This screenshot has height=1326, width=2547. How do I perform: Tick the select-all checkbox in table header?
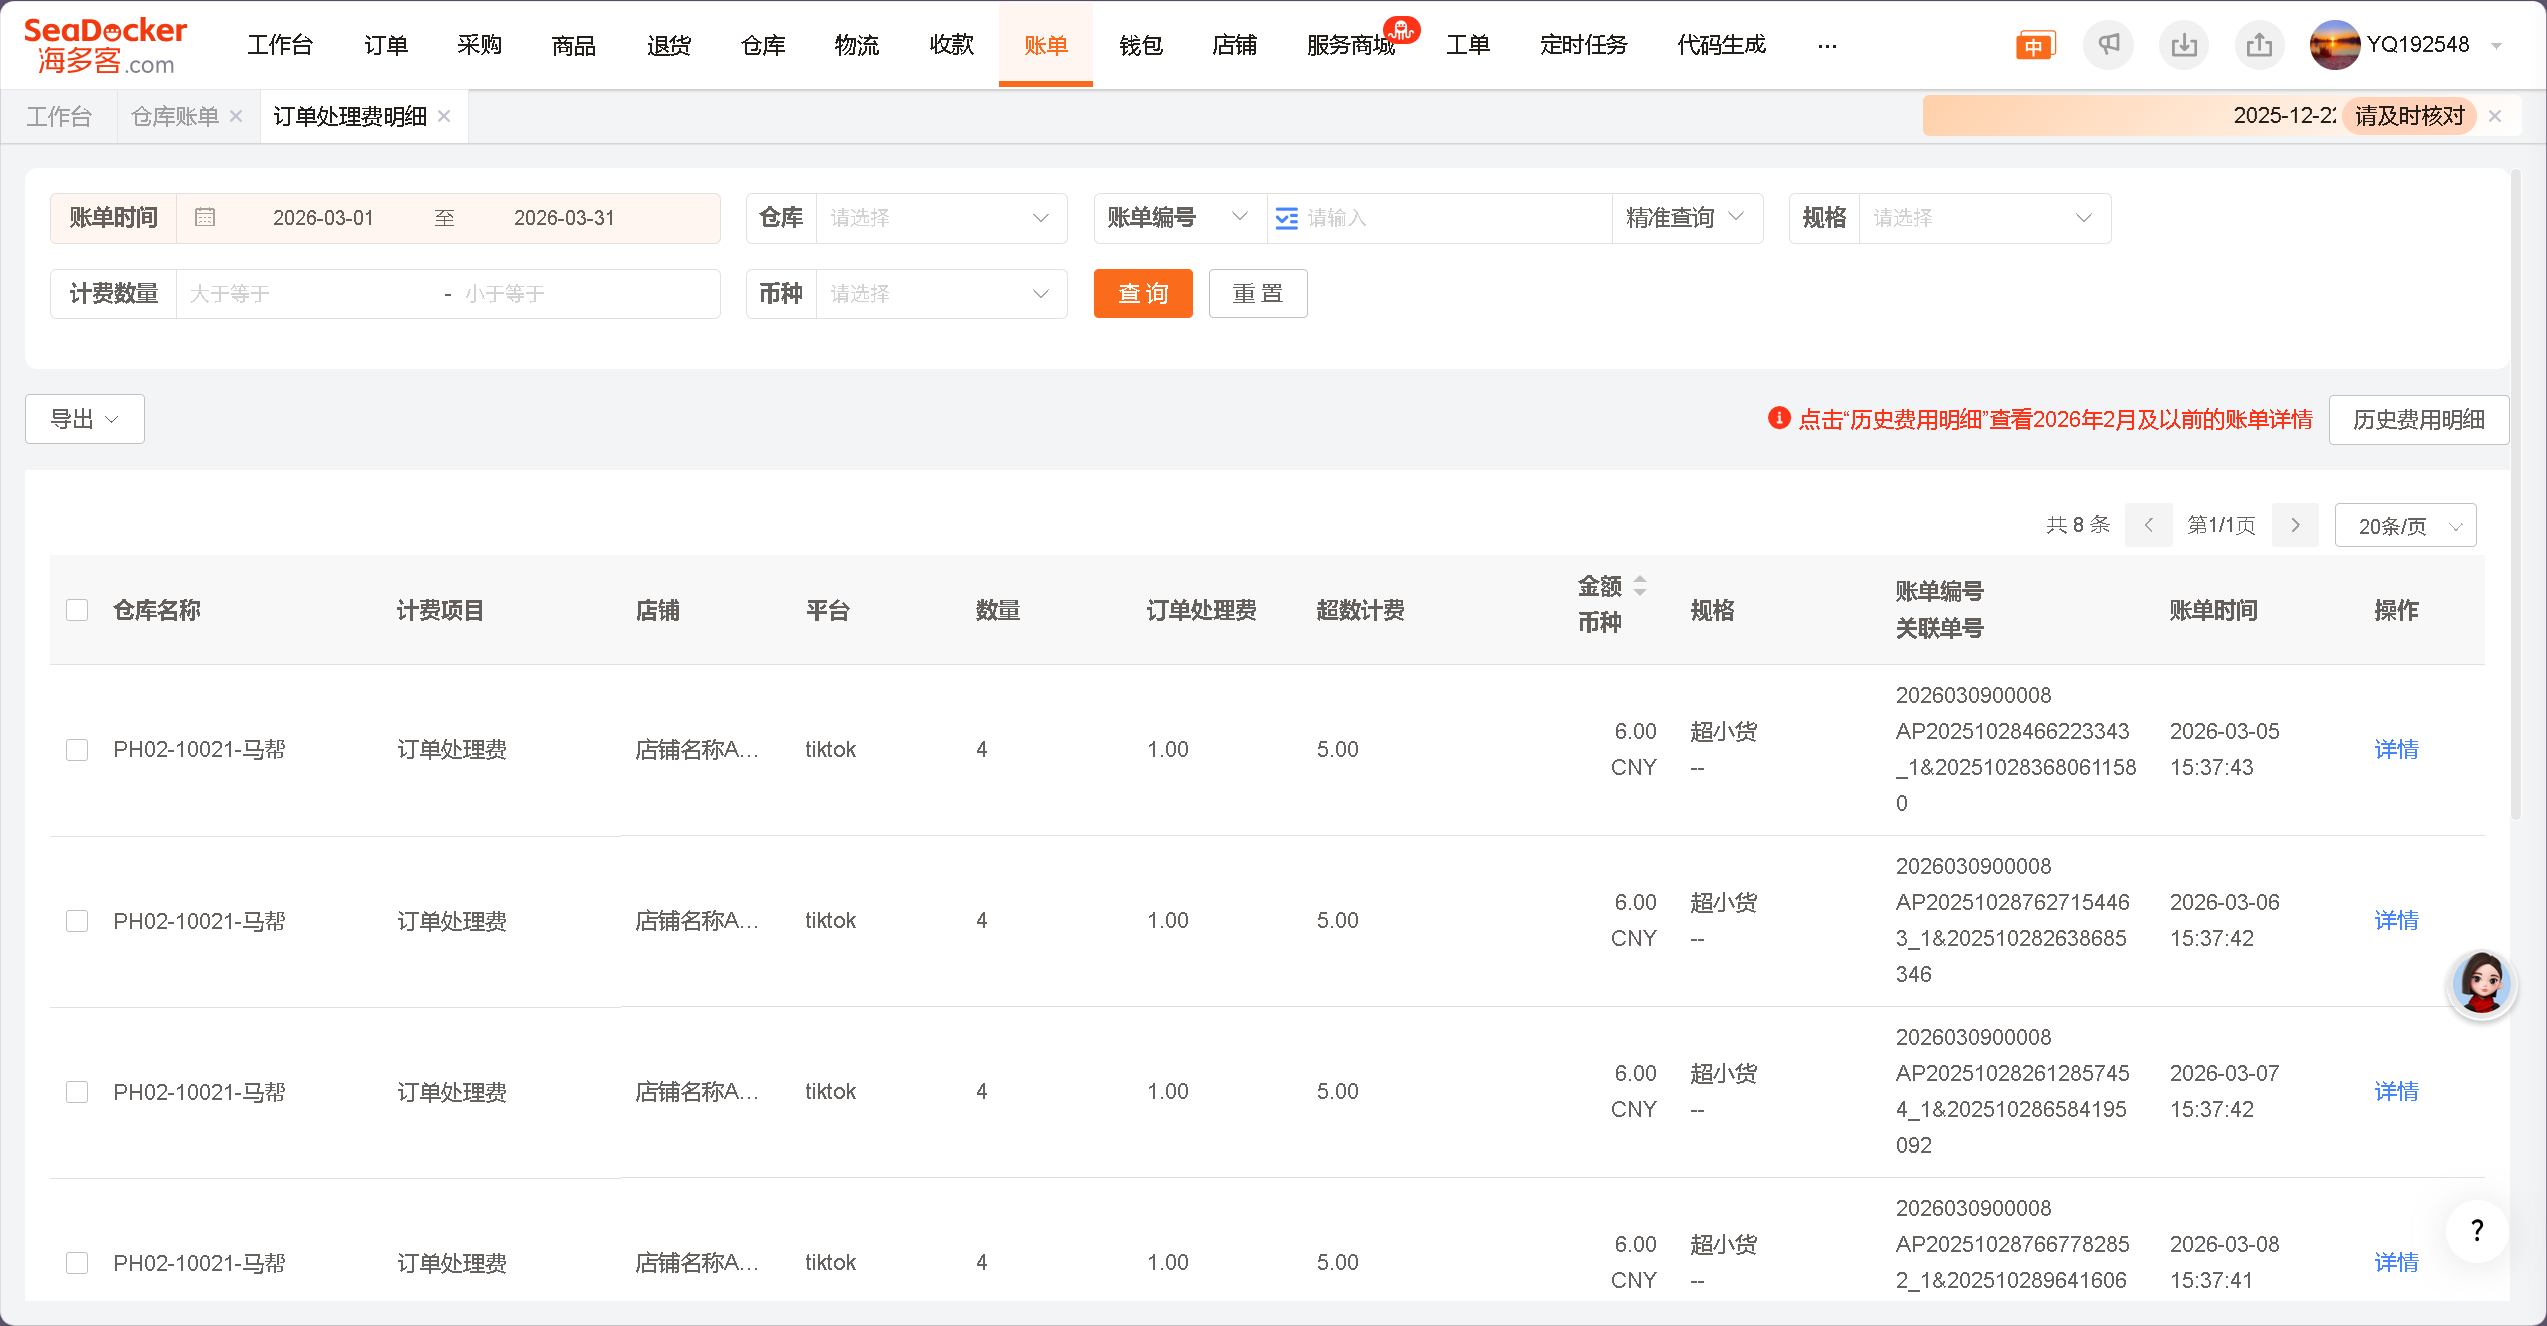77,610
